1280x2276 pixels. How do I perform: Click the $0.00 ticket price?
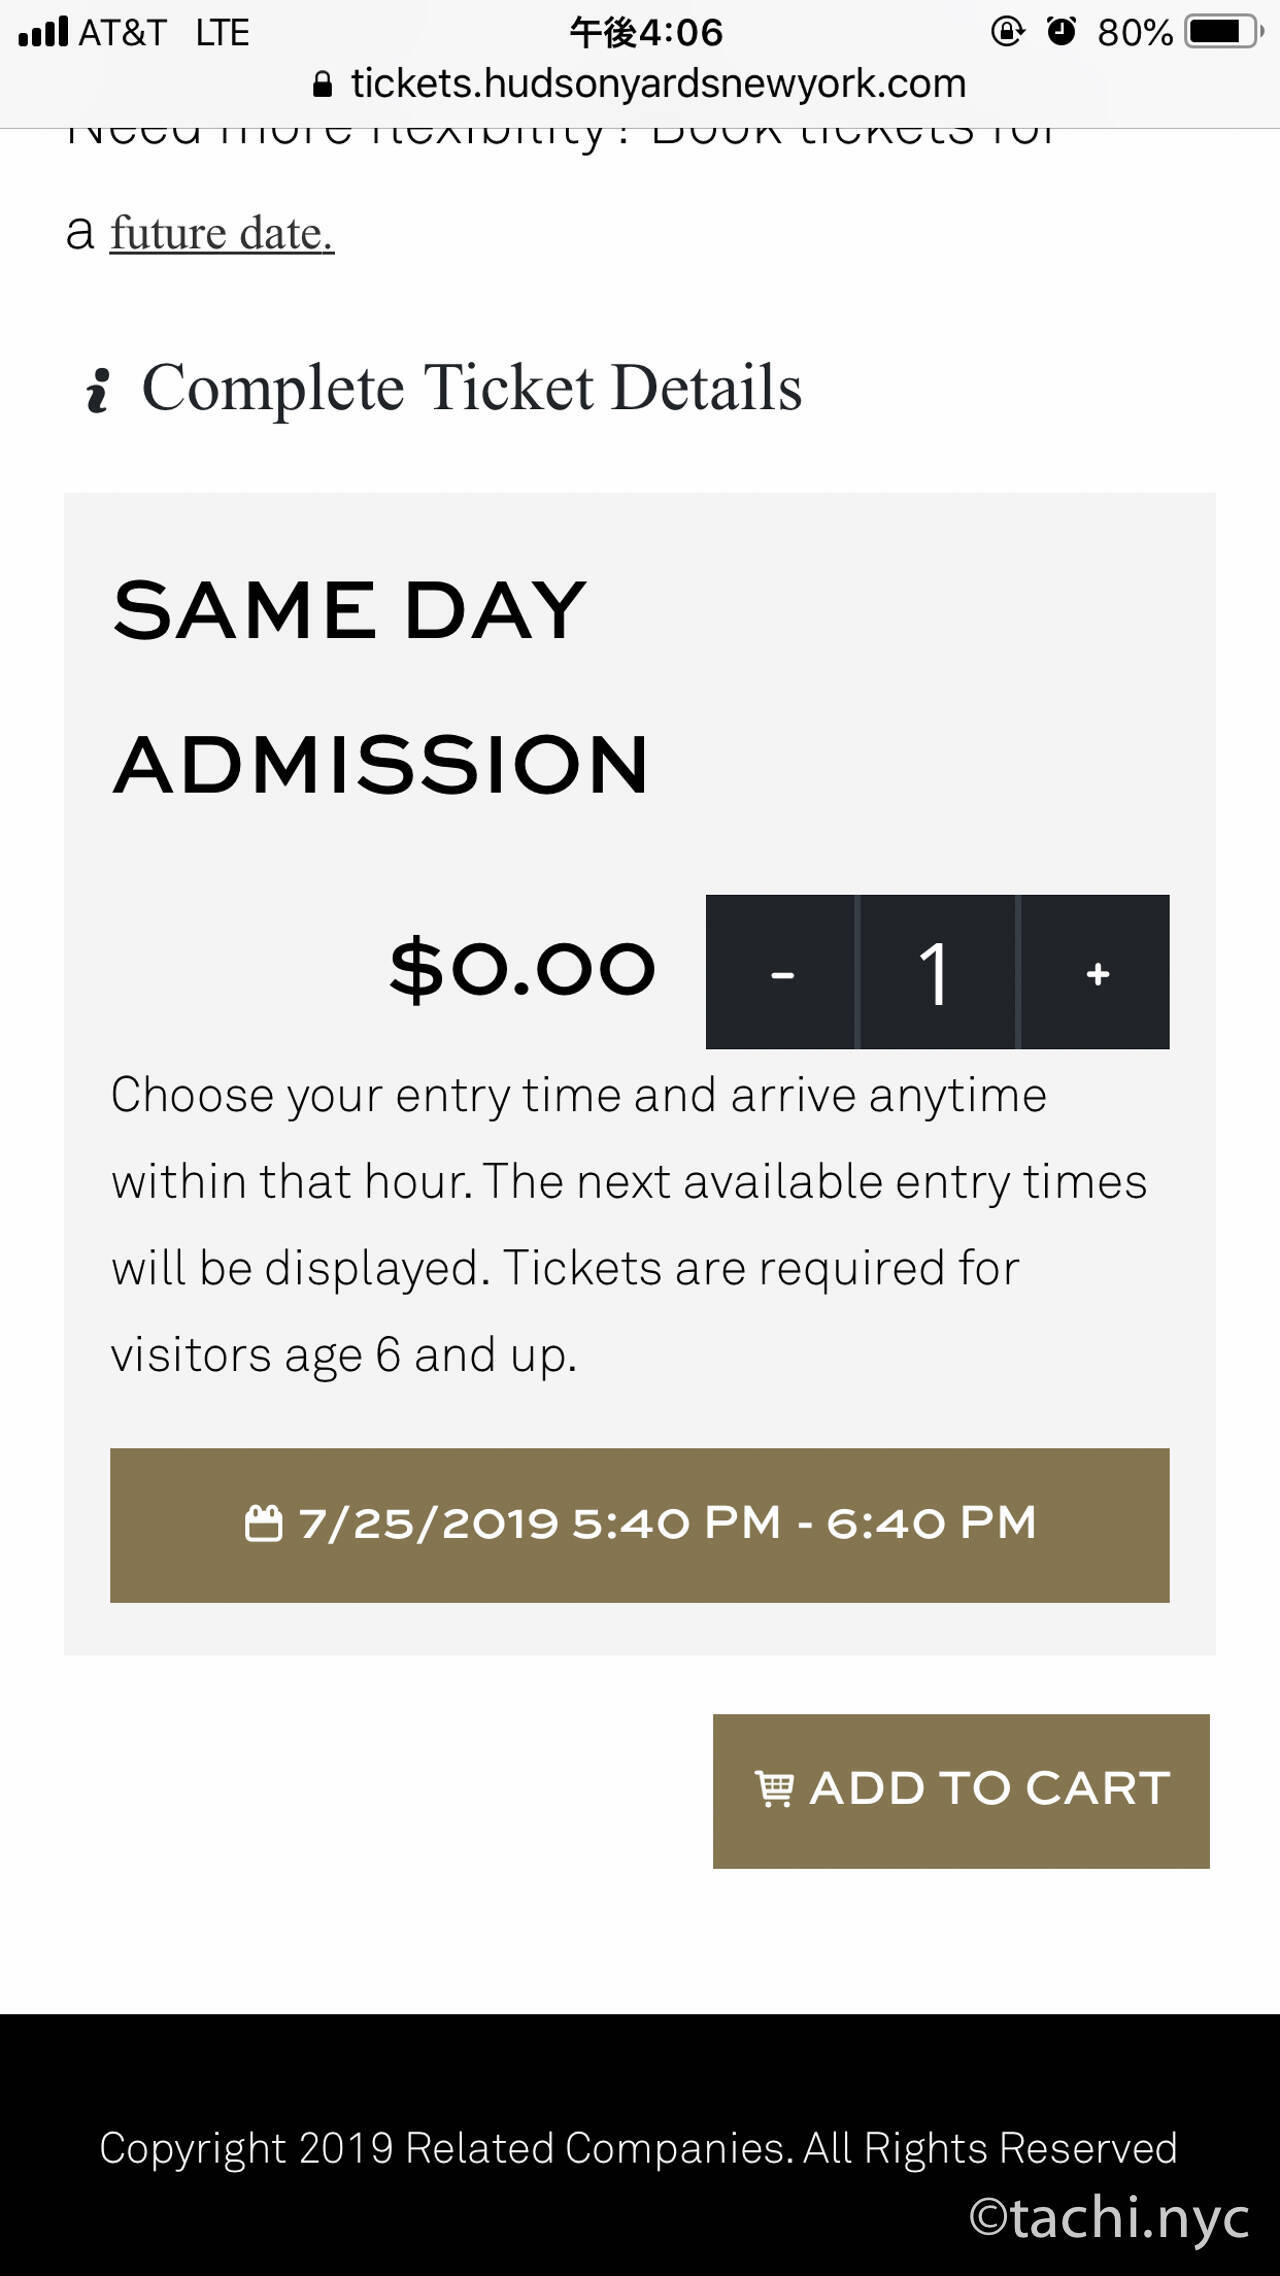tap(522, 969)
